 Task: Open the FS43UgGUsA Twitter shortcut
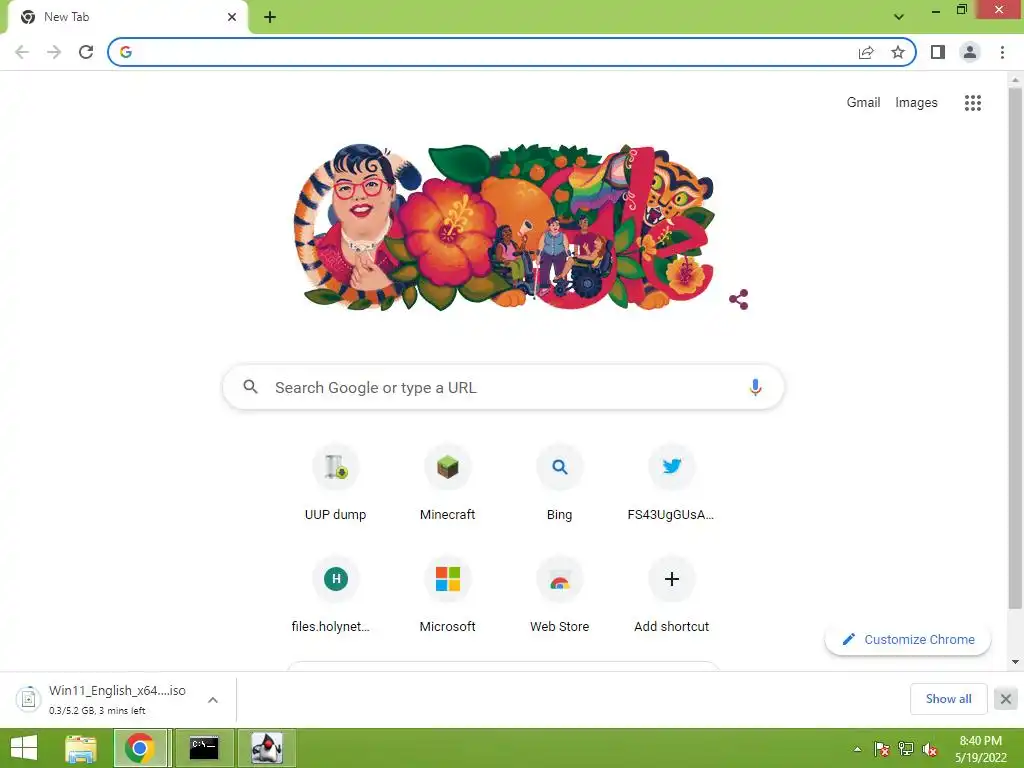(671, 483)
